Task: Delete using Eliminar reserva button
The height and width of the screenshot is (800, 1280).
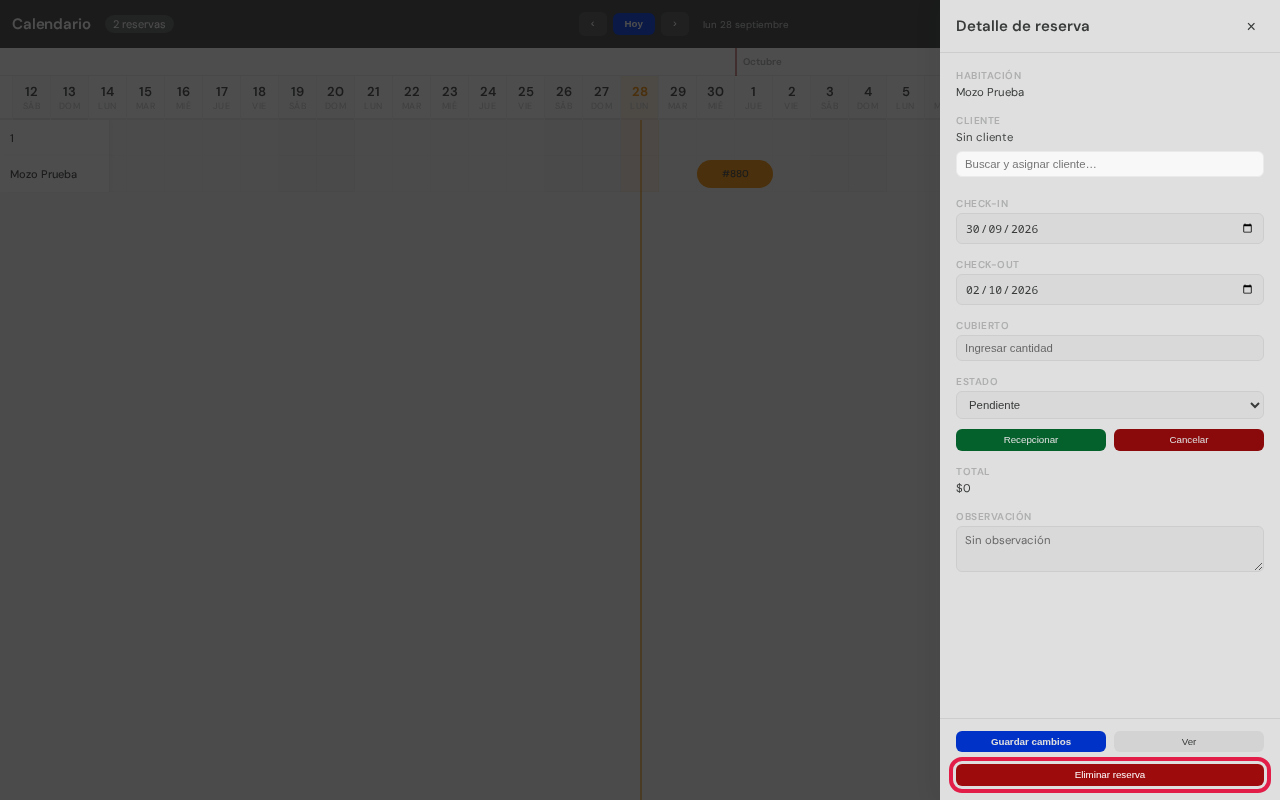Action: pos(1110,775)
